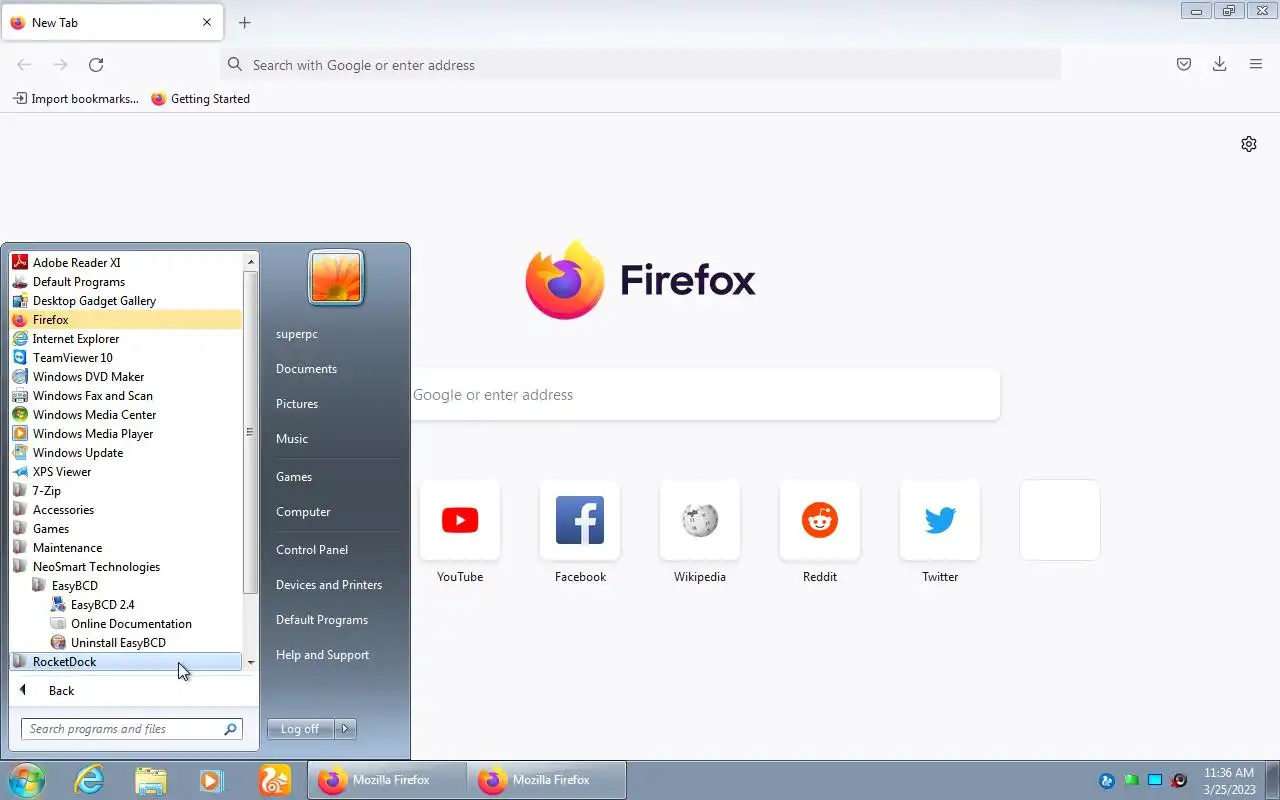Expand the RocketDock folder
Screen dimensions: 1280x800
pyautogui.click(x=126, y=662)
